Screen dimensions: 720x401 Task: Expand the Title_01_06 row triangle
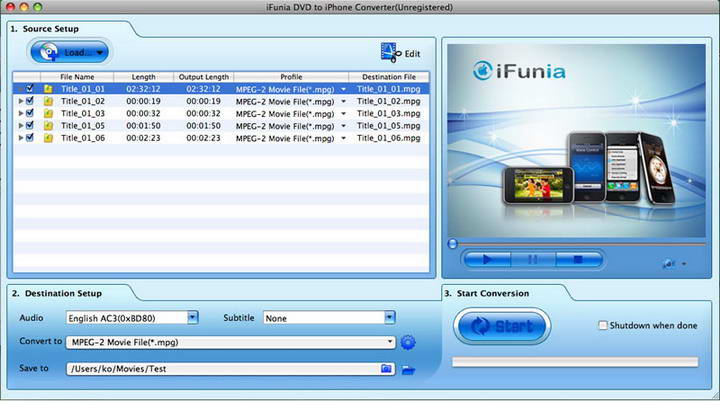[21, 138]
